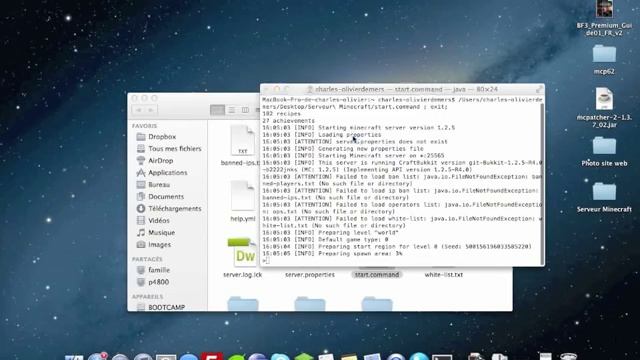Screen dimensions: 640x360
Task: Select the help.yml file icon
Action: (242, 196)
